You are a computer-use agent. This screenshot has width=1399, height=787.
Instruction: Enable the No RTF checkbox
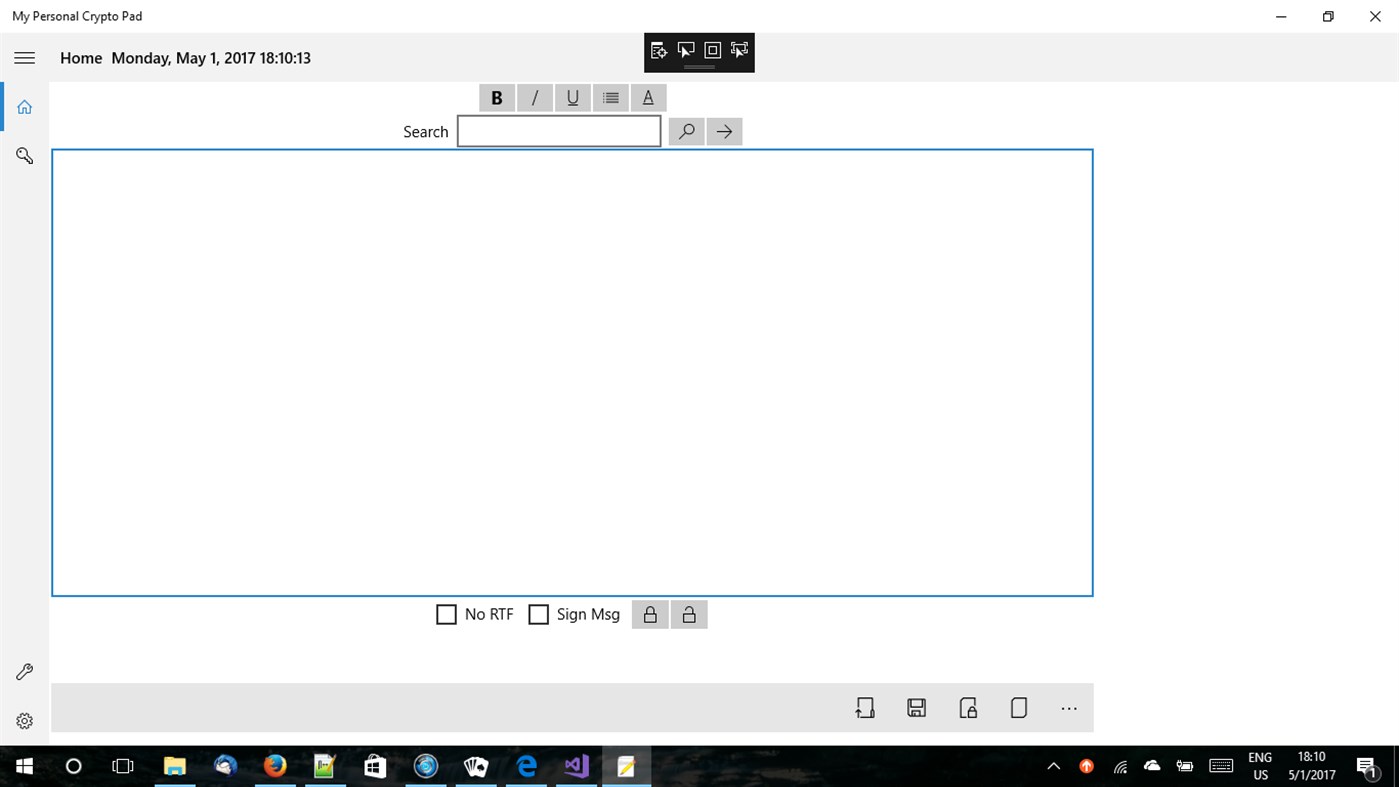pos(446,613)
